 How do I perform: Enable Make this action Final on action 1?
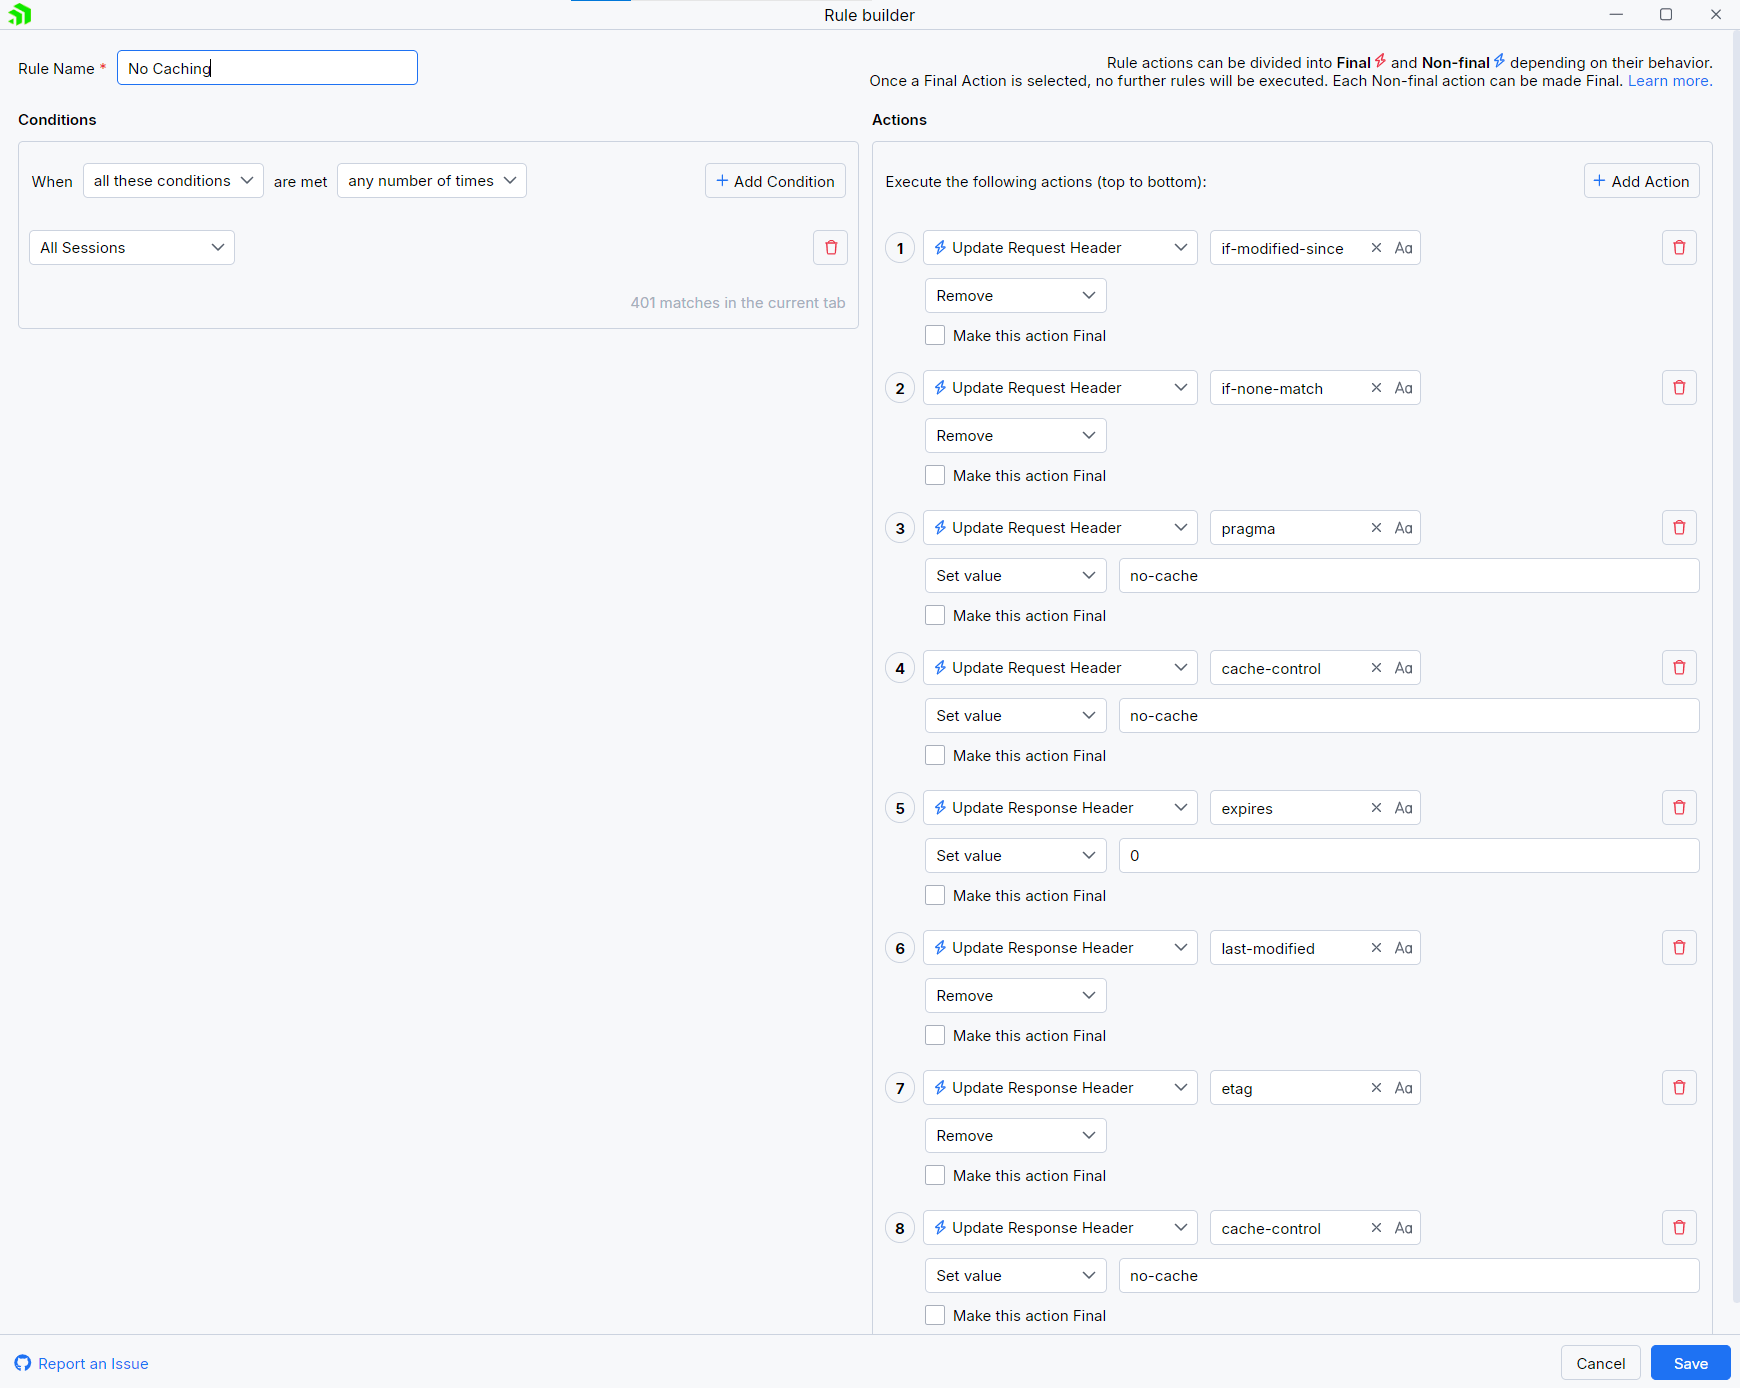tap(934, 335)
